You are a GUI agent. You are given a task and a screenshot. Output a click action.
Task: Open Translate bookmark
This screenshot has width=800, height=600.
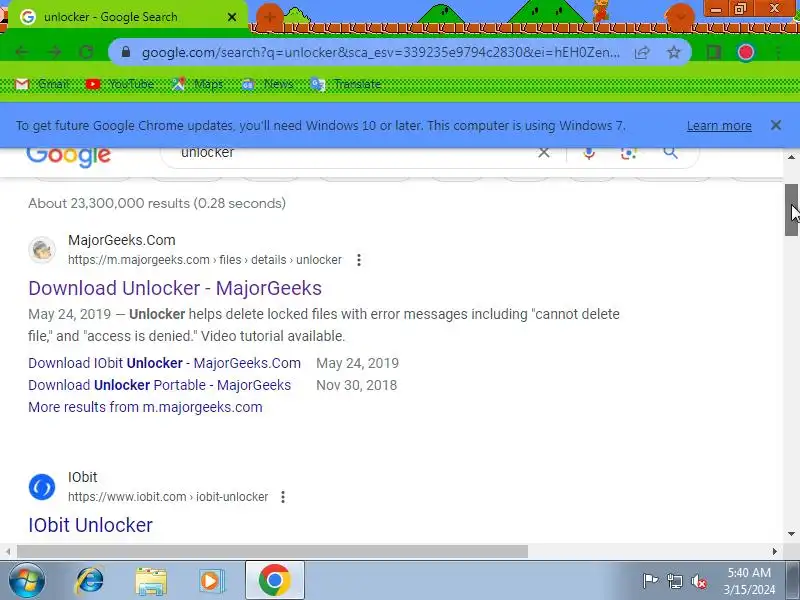tap(345, 84)
